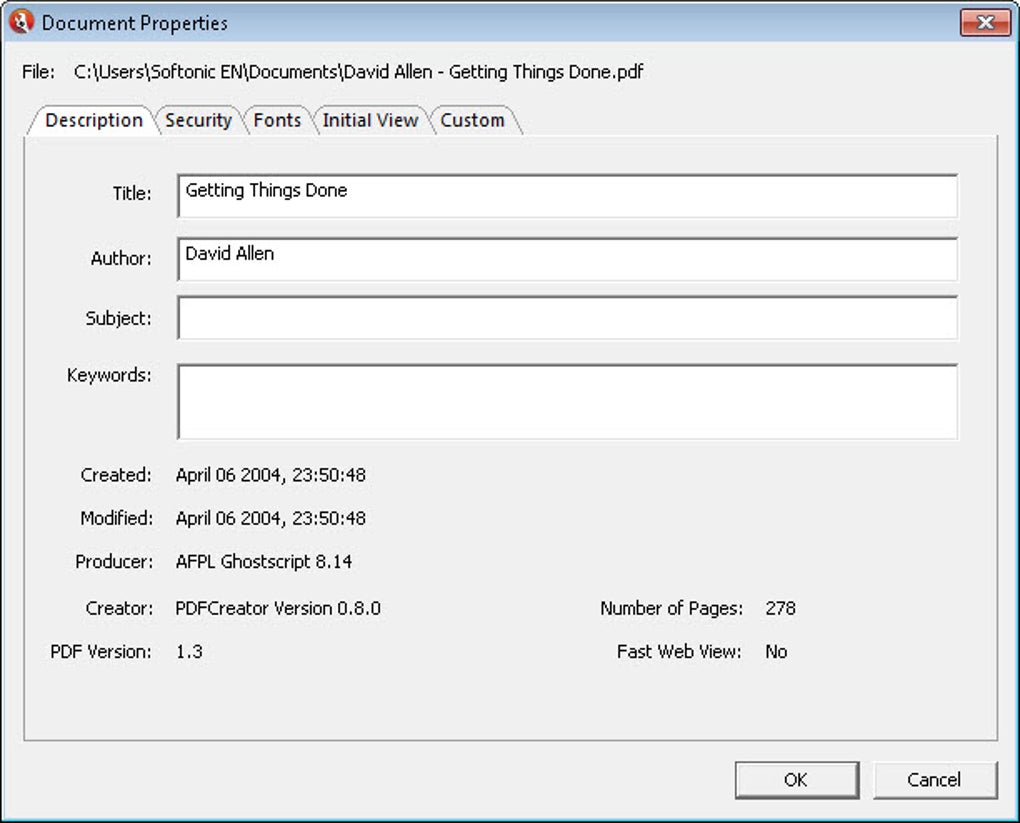Click the 'AFPL Ghostscript 8.14' producer value
Image resolution: width=1020 pixels, height=823 pixels.
(x=263, y=561)
